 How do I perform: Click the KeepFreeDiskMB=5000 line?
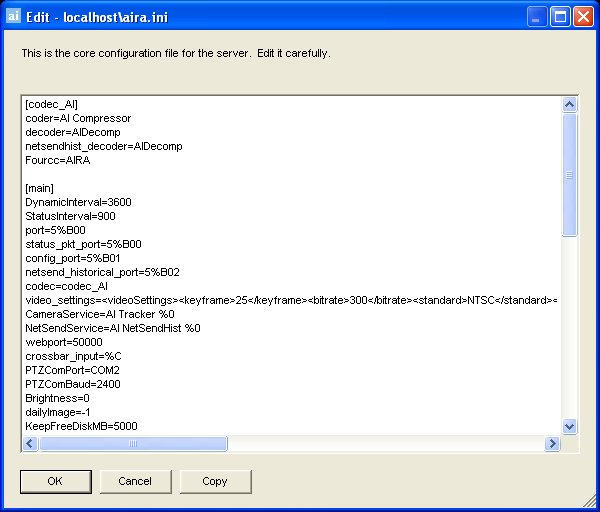[x=81, y=426]
